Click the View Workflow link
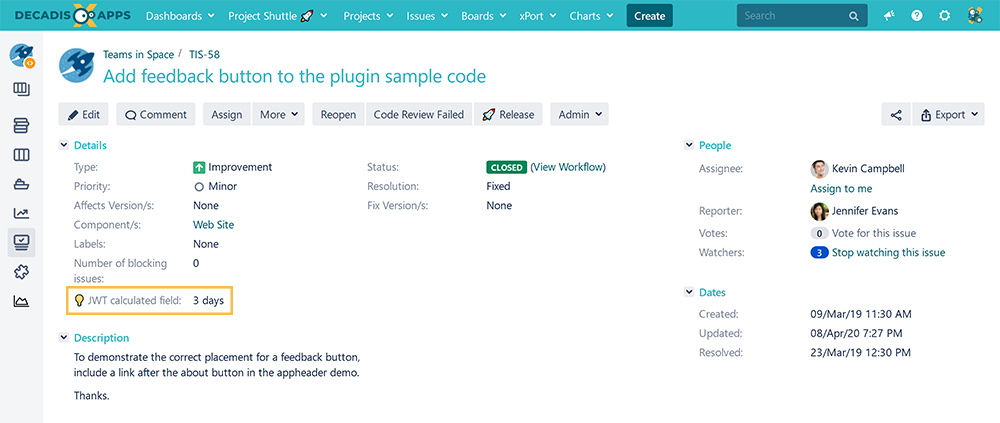 [x=568, y=167]
